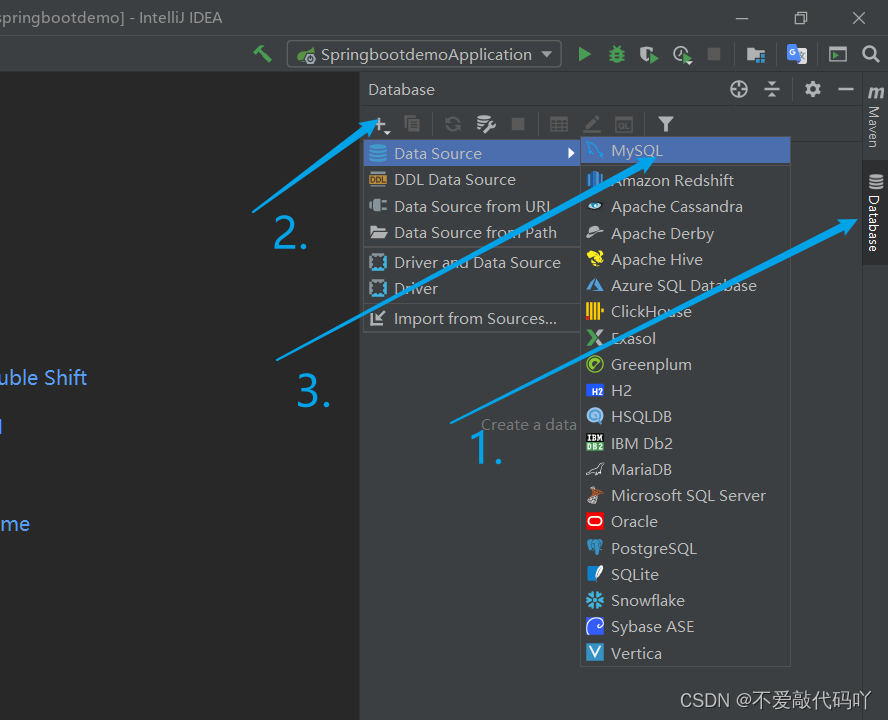Run the application with green play icon
Screen dimensions: 888x720
(x=584, y=54)
